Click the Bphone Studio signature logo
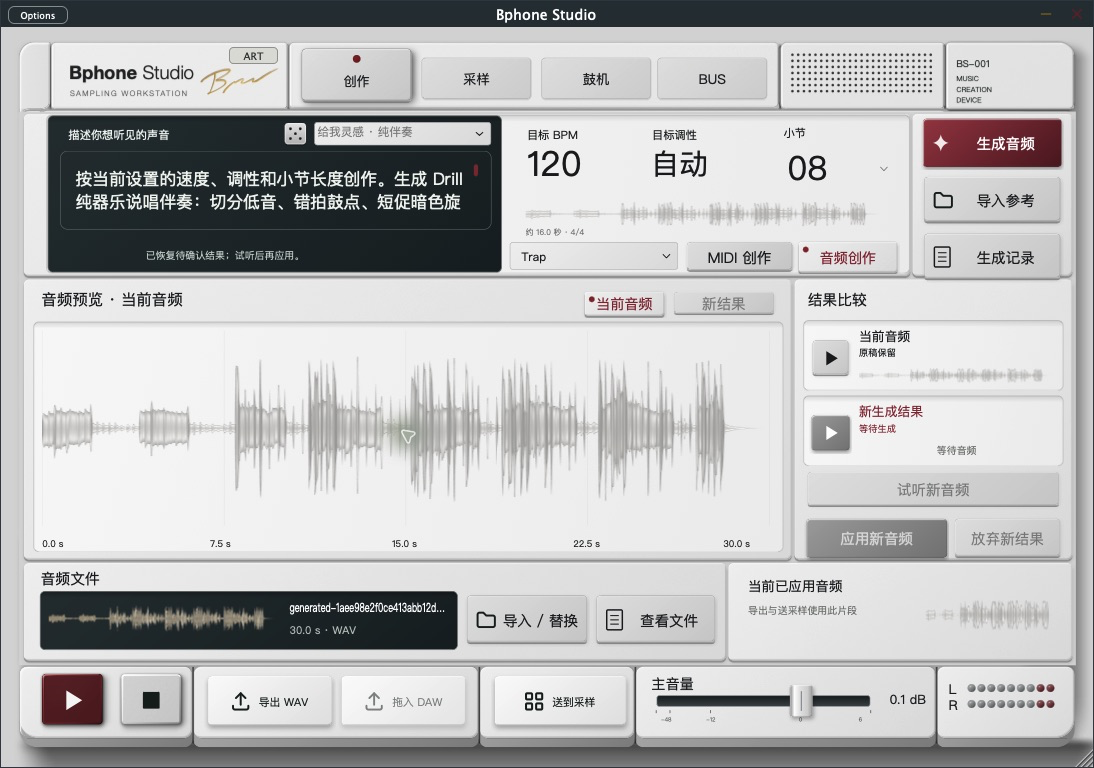Image resolution: width=1094 pixels, height=768 pixels. [x=239, y=82]
